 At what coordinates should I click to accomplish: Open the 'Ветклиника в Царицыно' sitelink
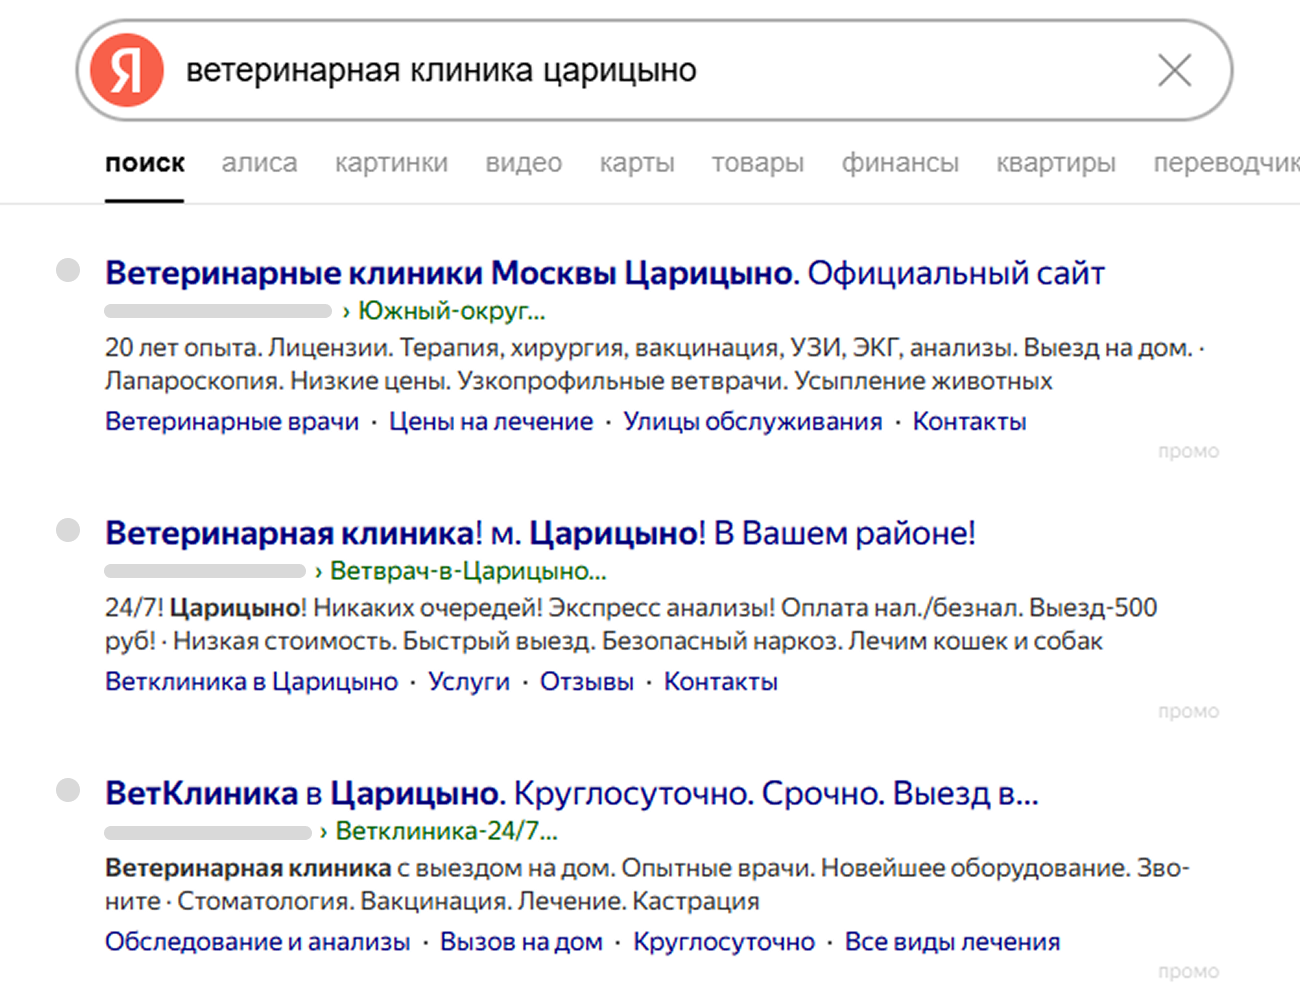252,682
